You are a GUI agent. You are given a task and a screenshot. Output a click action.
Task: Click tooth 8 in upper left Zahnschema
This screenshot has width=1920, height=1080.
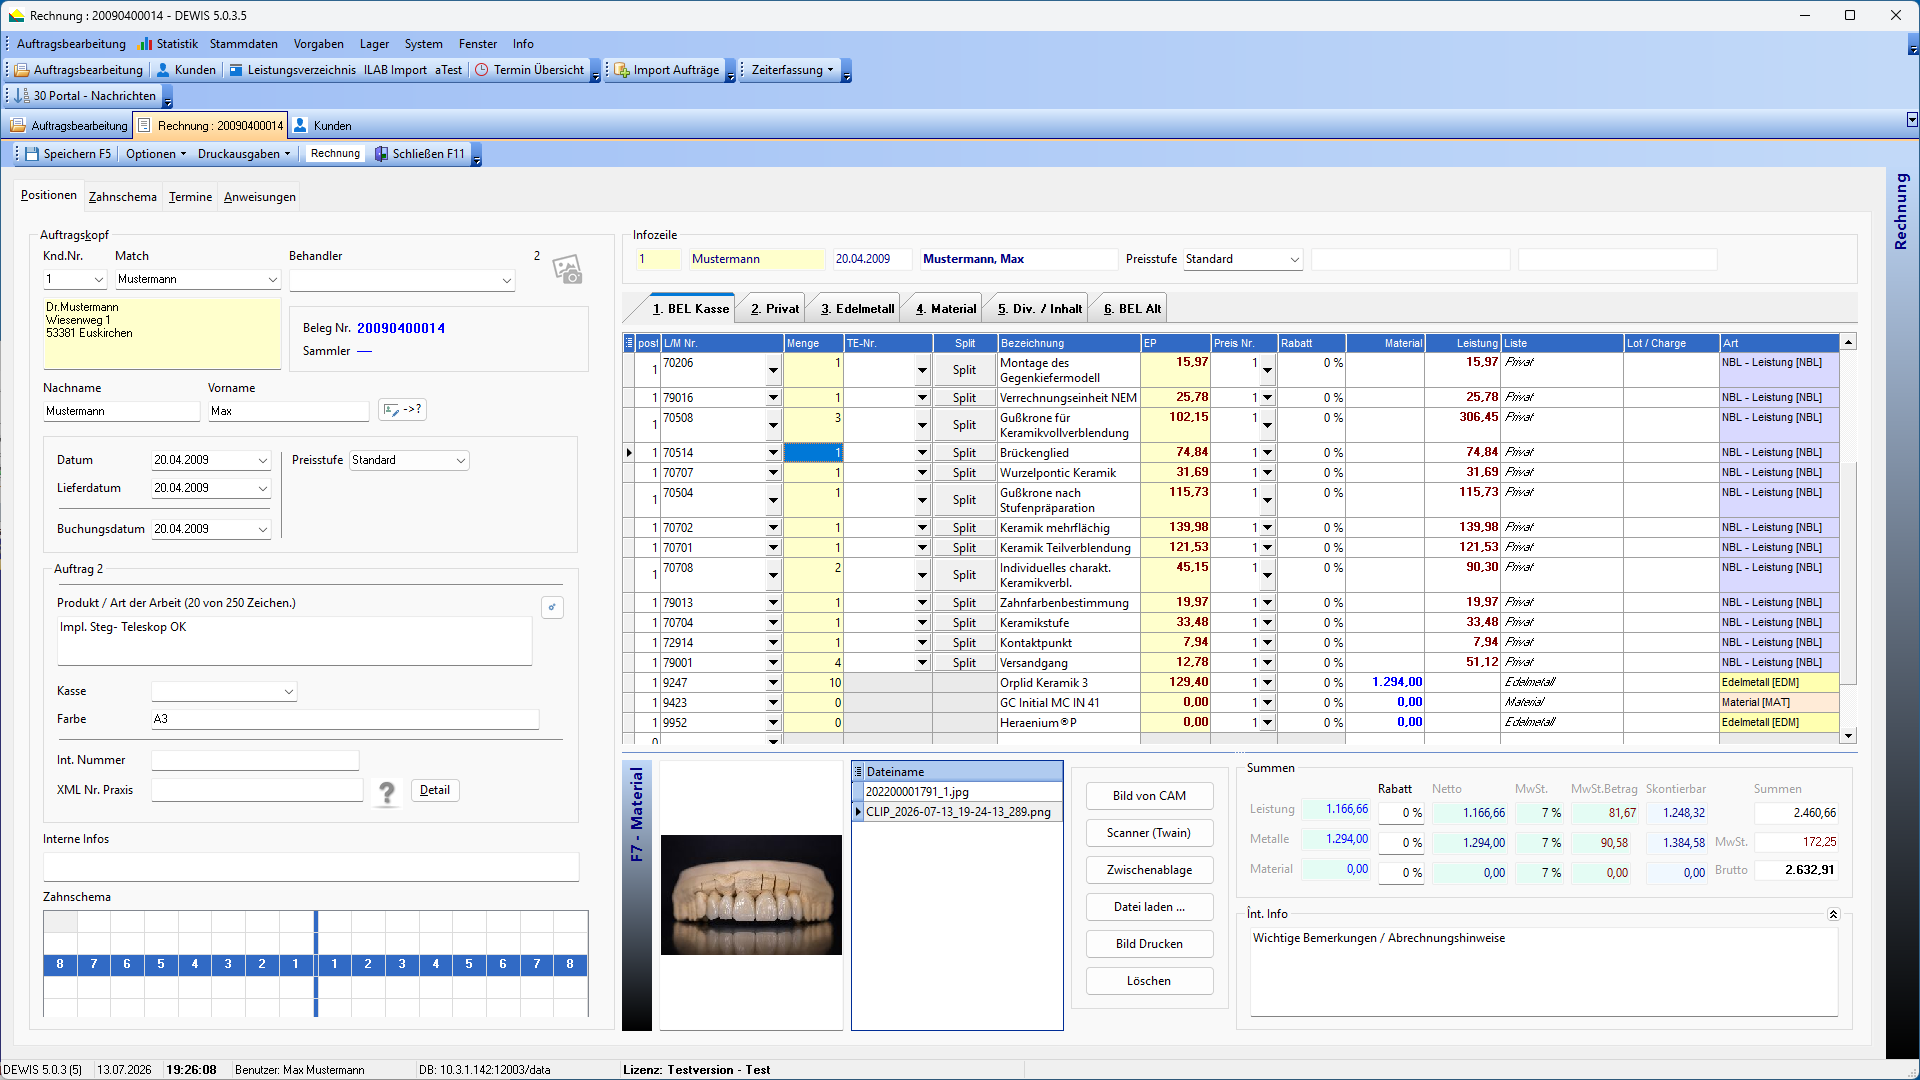tap(60, 965)
